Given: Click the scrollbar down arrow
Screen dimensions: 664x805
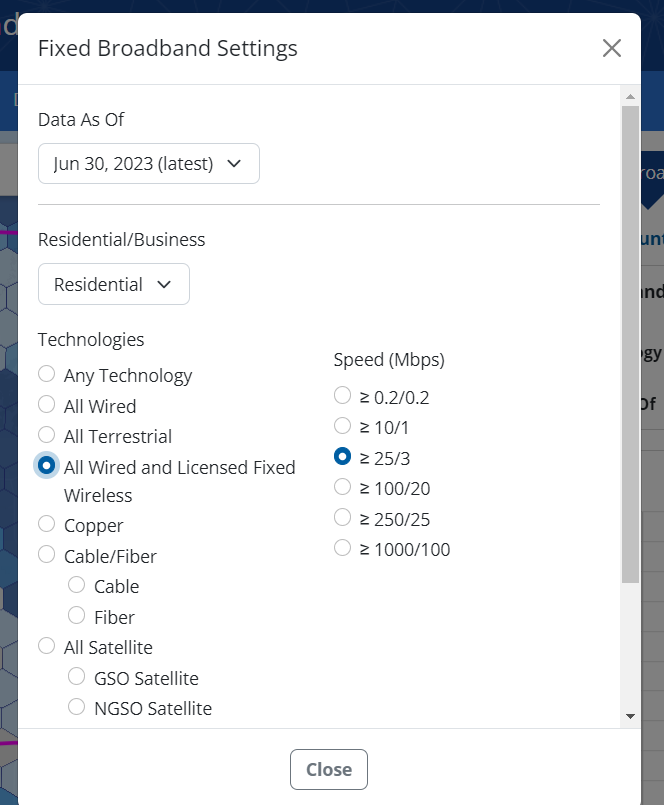Looking at the screenshot, I should click(x=630, y=716).
